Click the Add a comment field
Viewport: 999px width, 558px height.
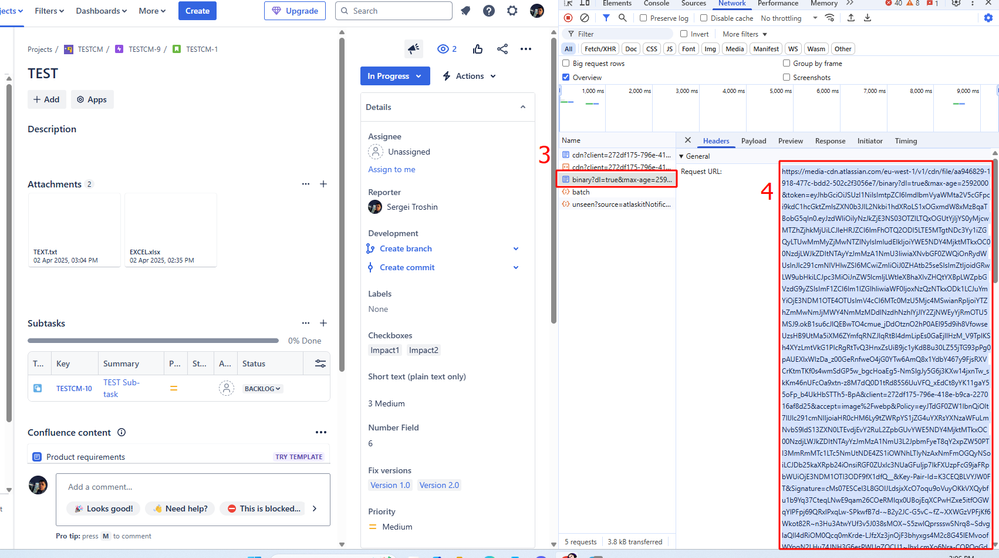(x=193, y=487)
